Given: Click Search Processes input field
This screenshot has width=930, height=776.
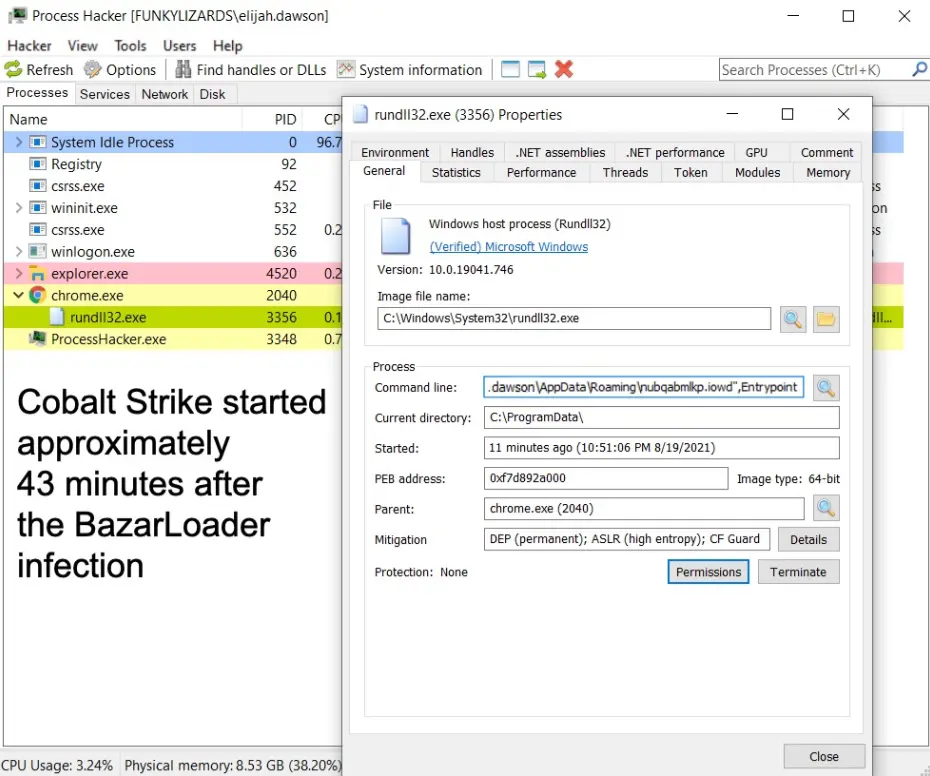Looking at the screenshot, I should (x=816, y=70).
